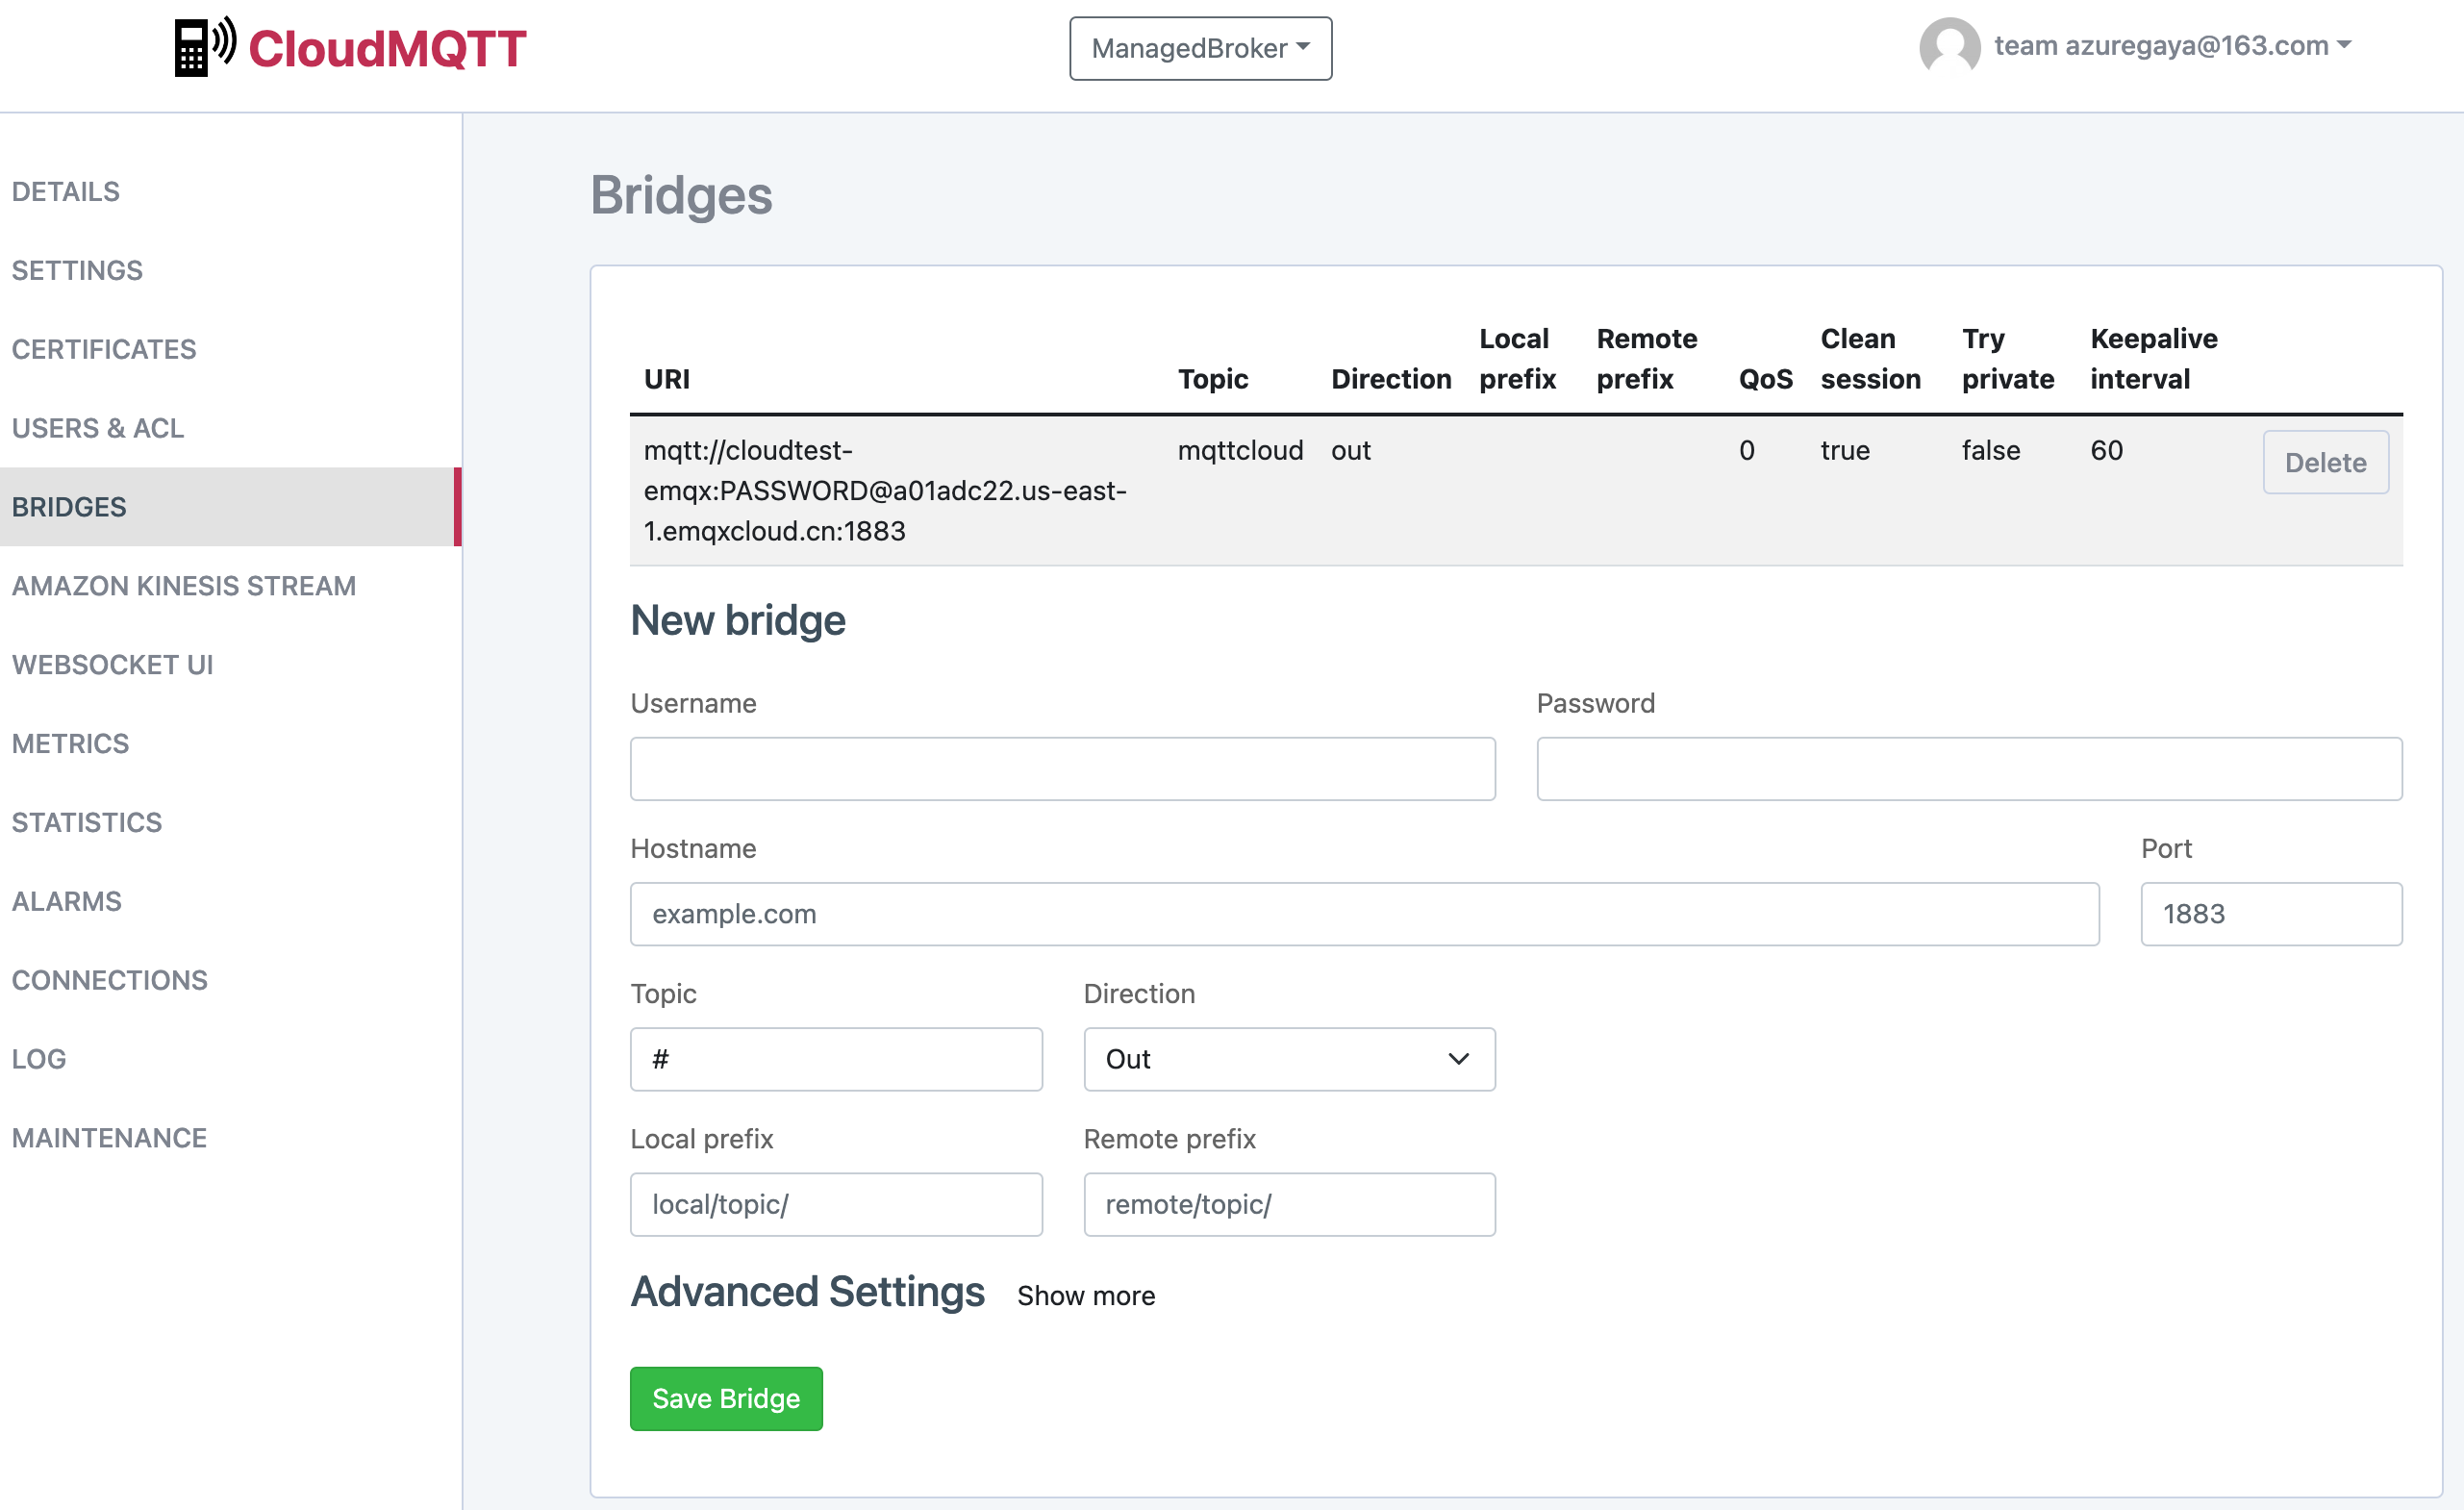The height and width of the screenshot is (1510, 2464).
Task: Go to Users & ACL section
Action: pos(98,428)
